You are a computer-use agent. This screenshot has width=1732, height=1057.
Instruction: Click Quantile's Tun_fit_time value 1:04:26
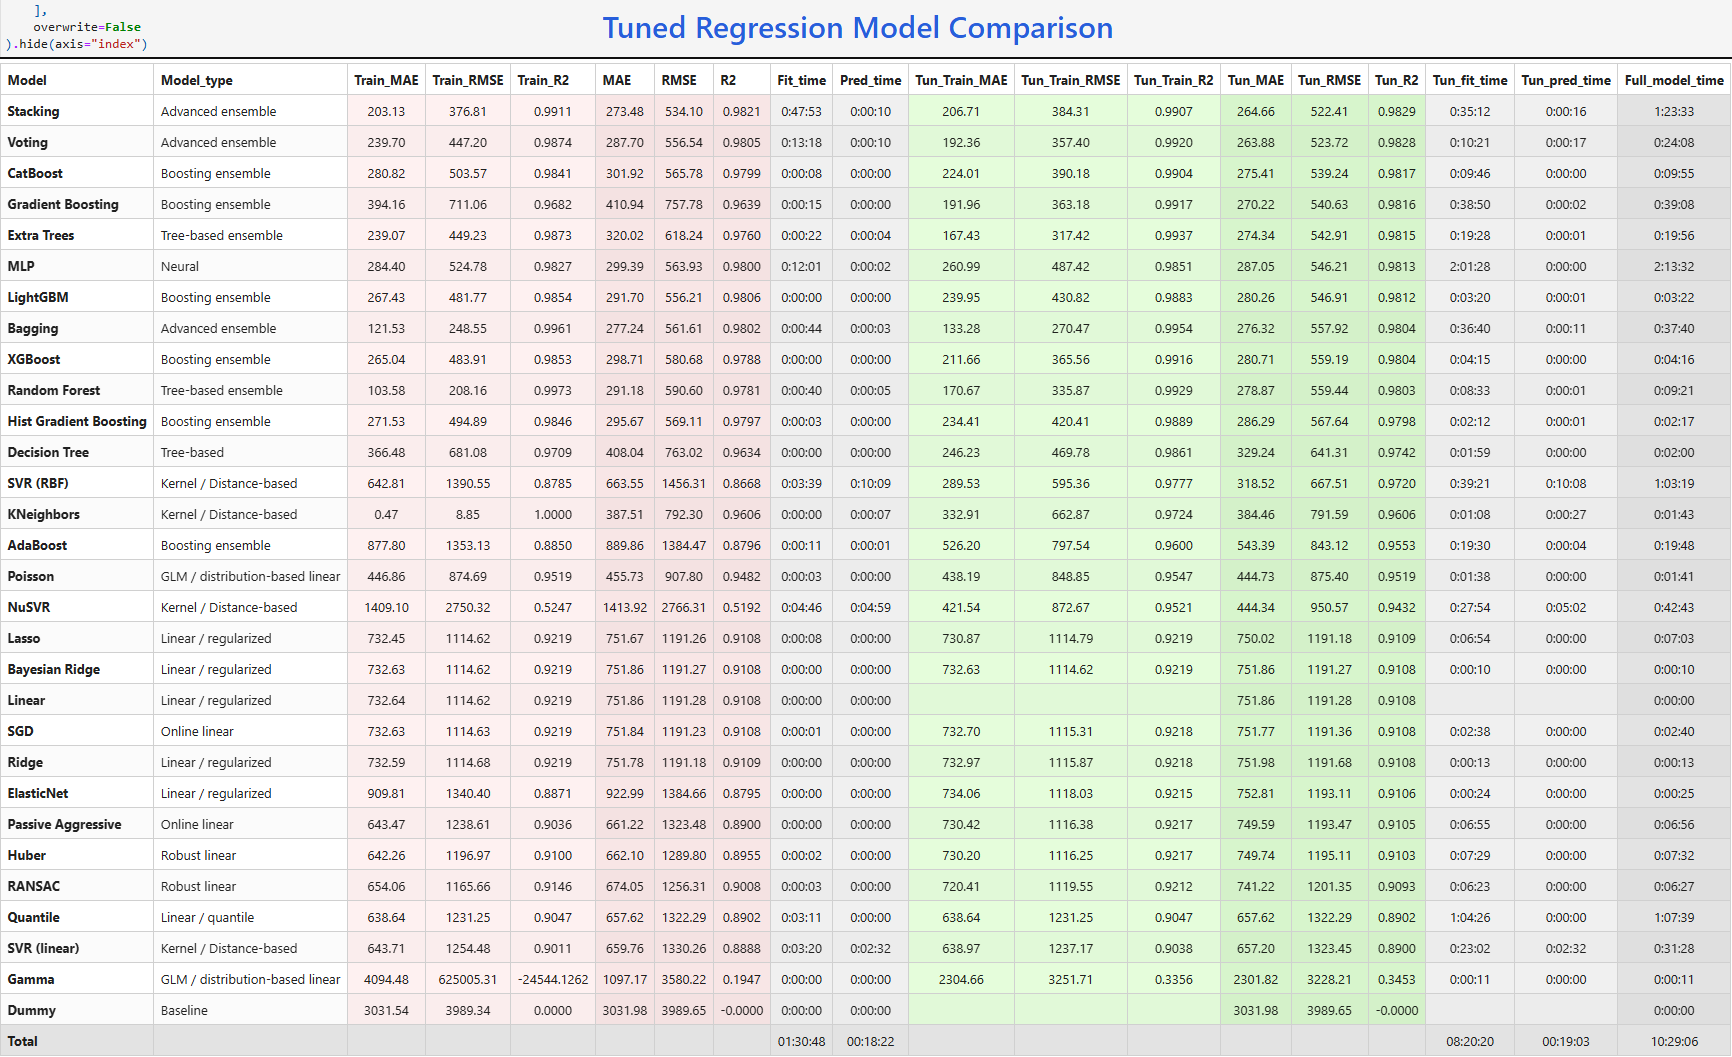tap(1470, 917)
